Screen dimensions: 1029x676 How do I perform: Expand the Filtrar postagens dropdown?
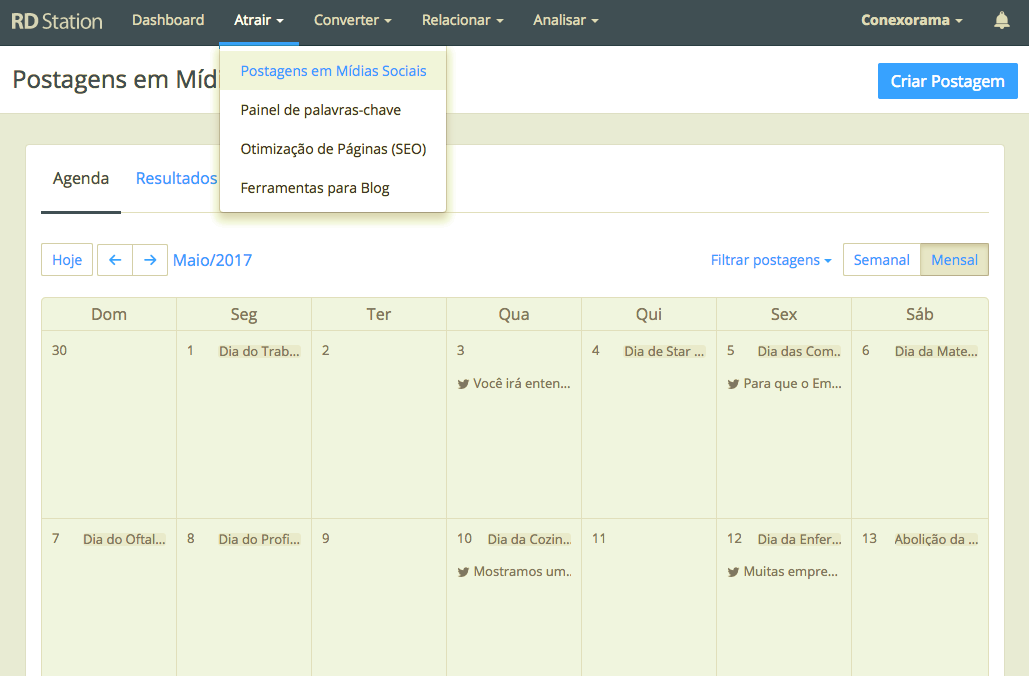click(771, 260)
